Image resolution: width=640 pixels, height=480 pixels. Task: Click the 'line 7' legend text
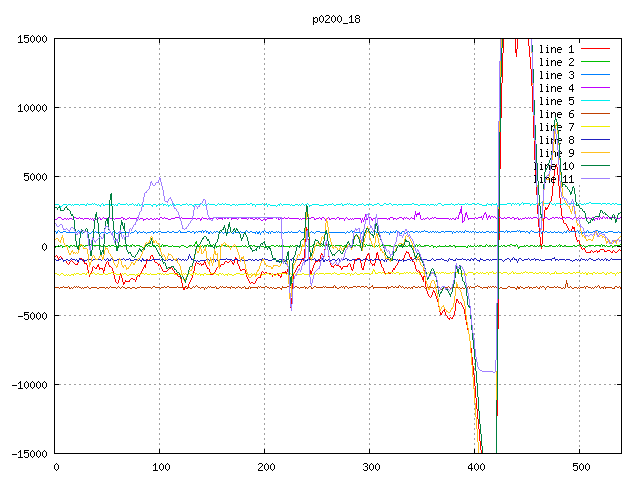556,127
